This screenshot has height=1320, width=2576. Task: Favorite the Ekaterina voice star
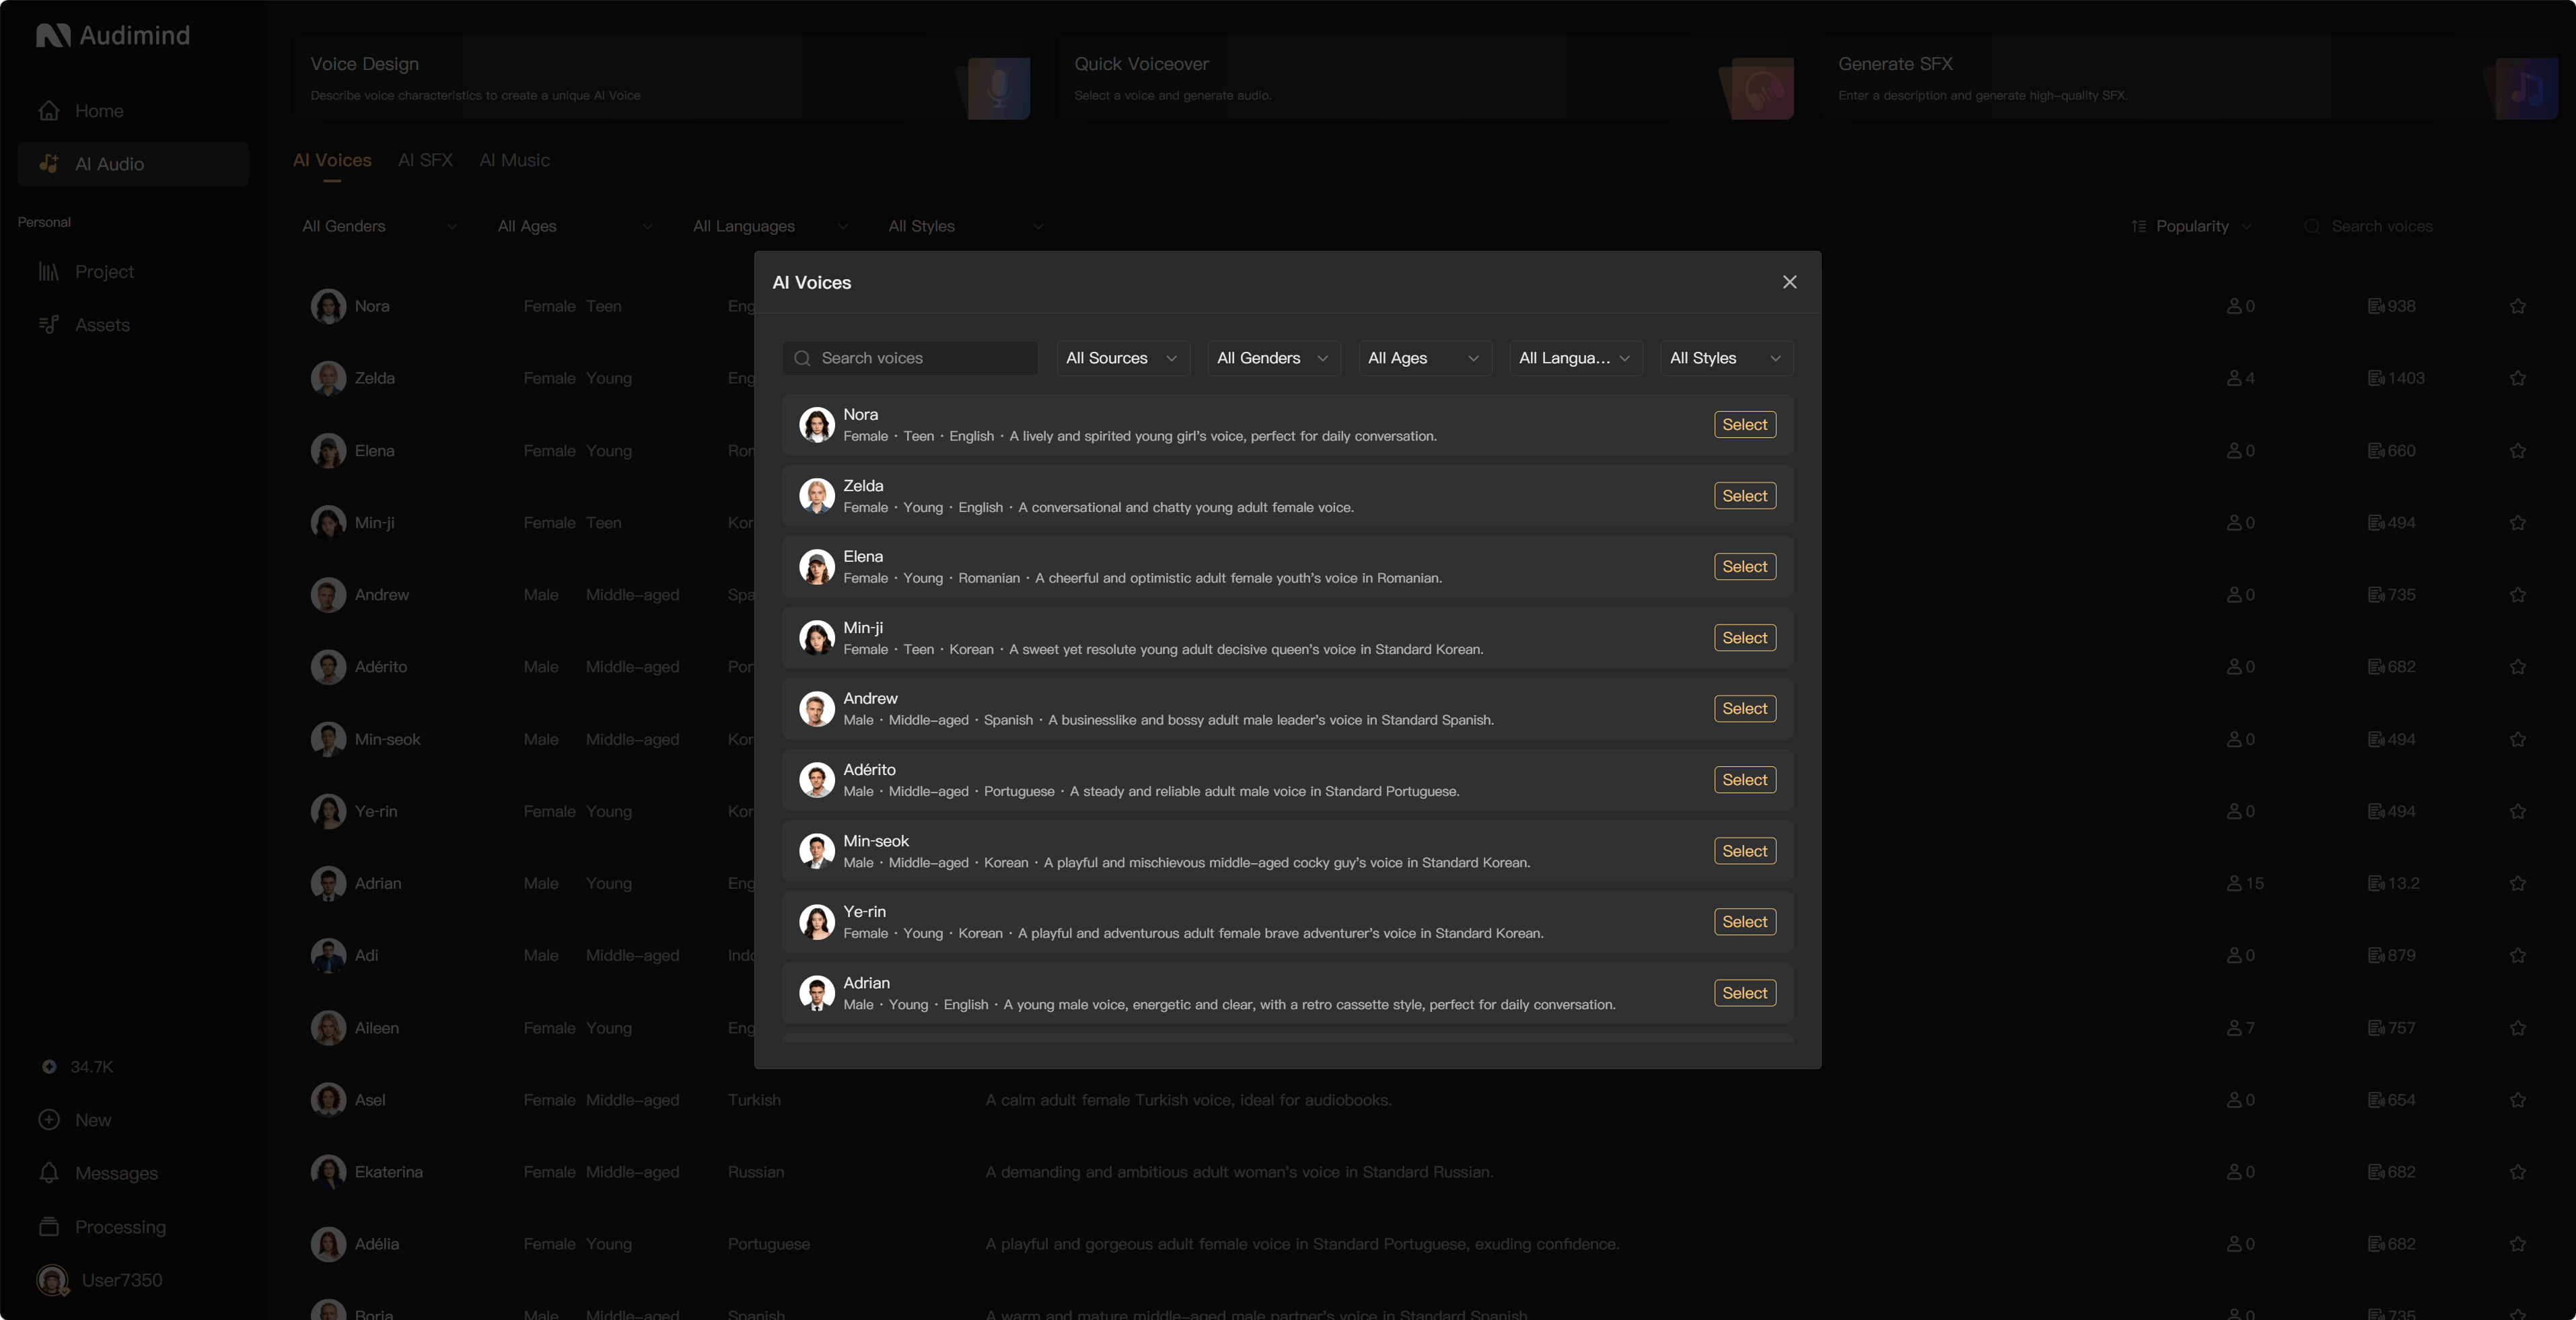(2518, 1172)
